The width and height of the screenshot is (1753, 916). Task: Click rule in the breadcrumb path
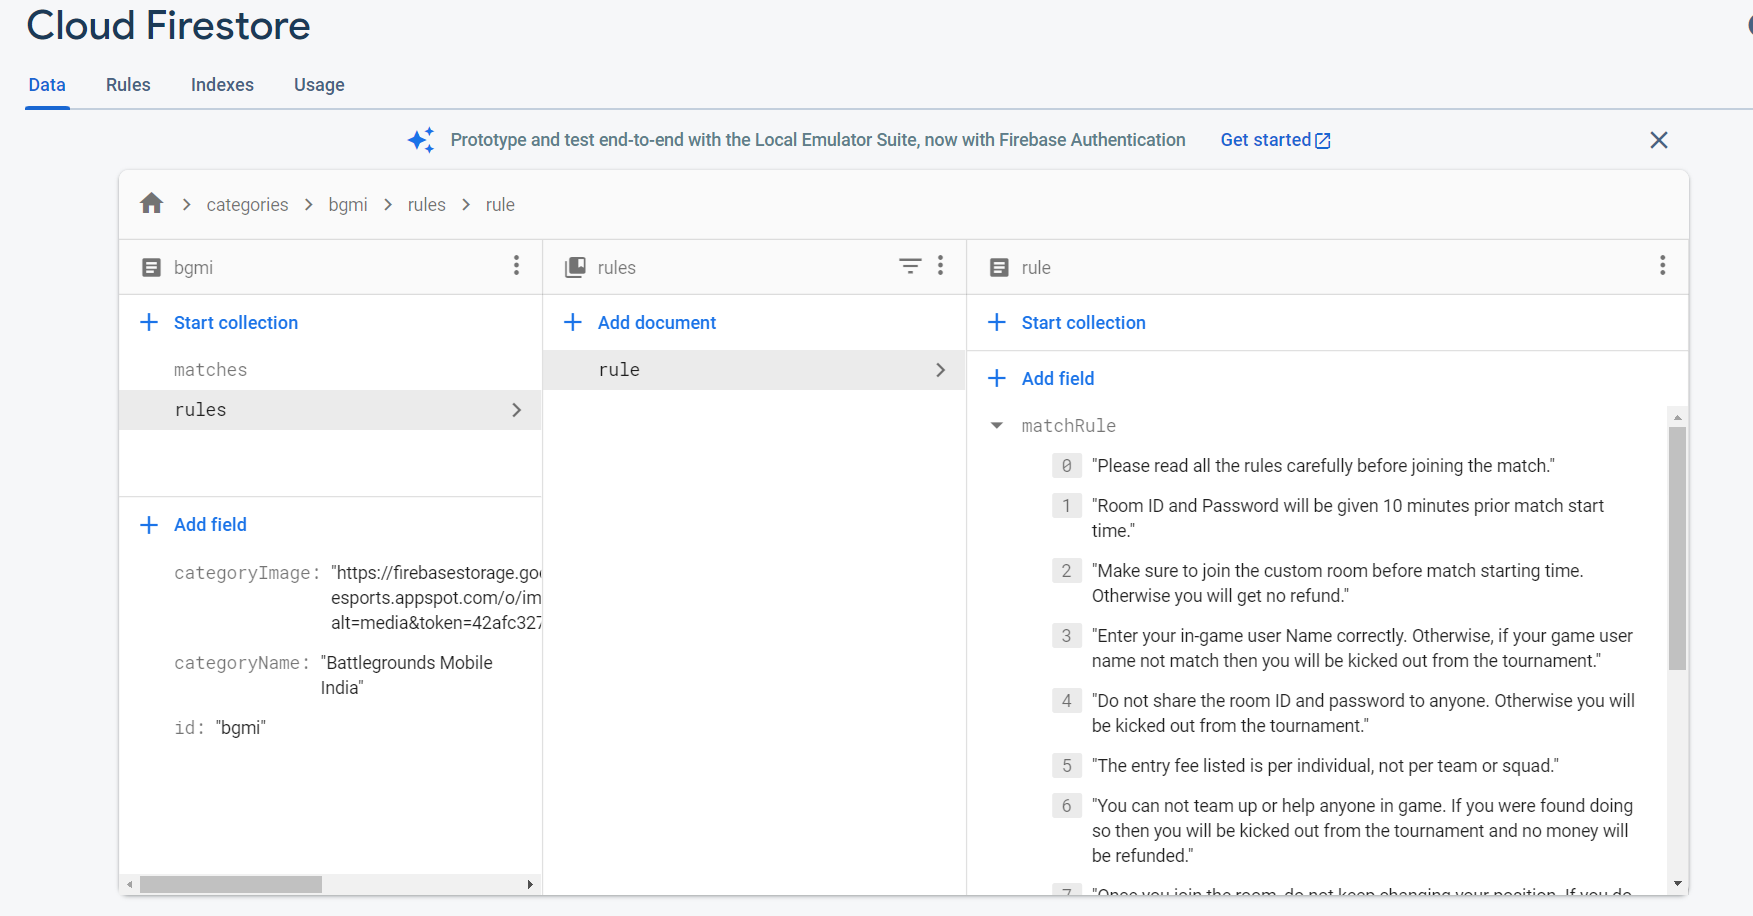pos(500,205)
